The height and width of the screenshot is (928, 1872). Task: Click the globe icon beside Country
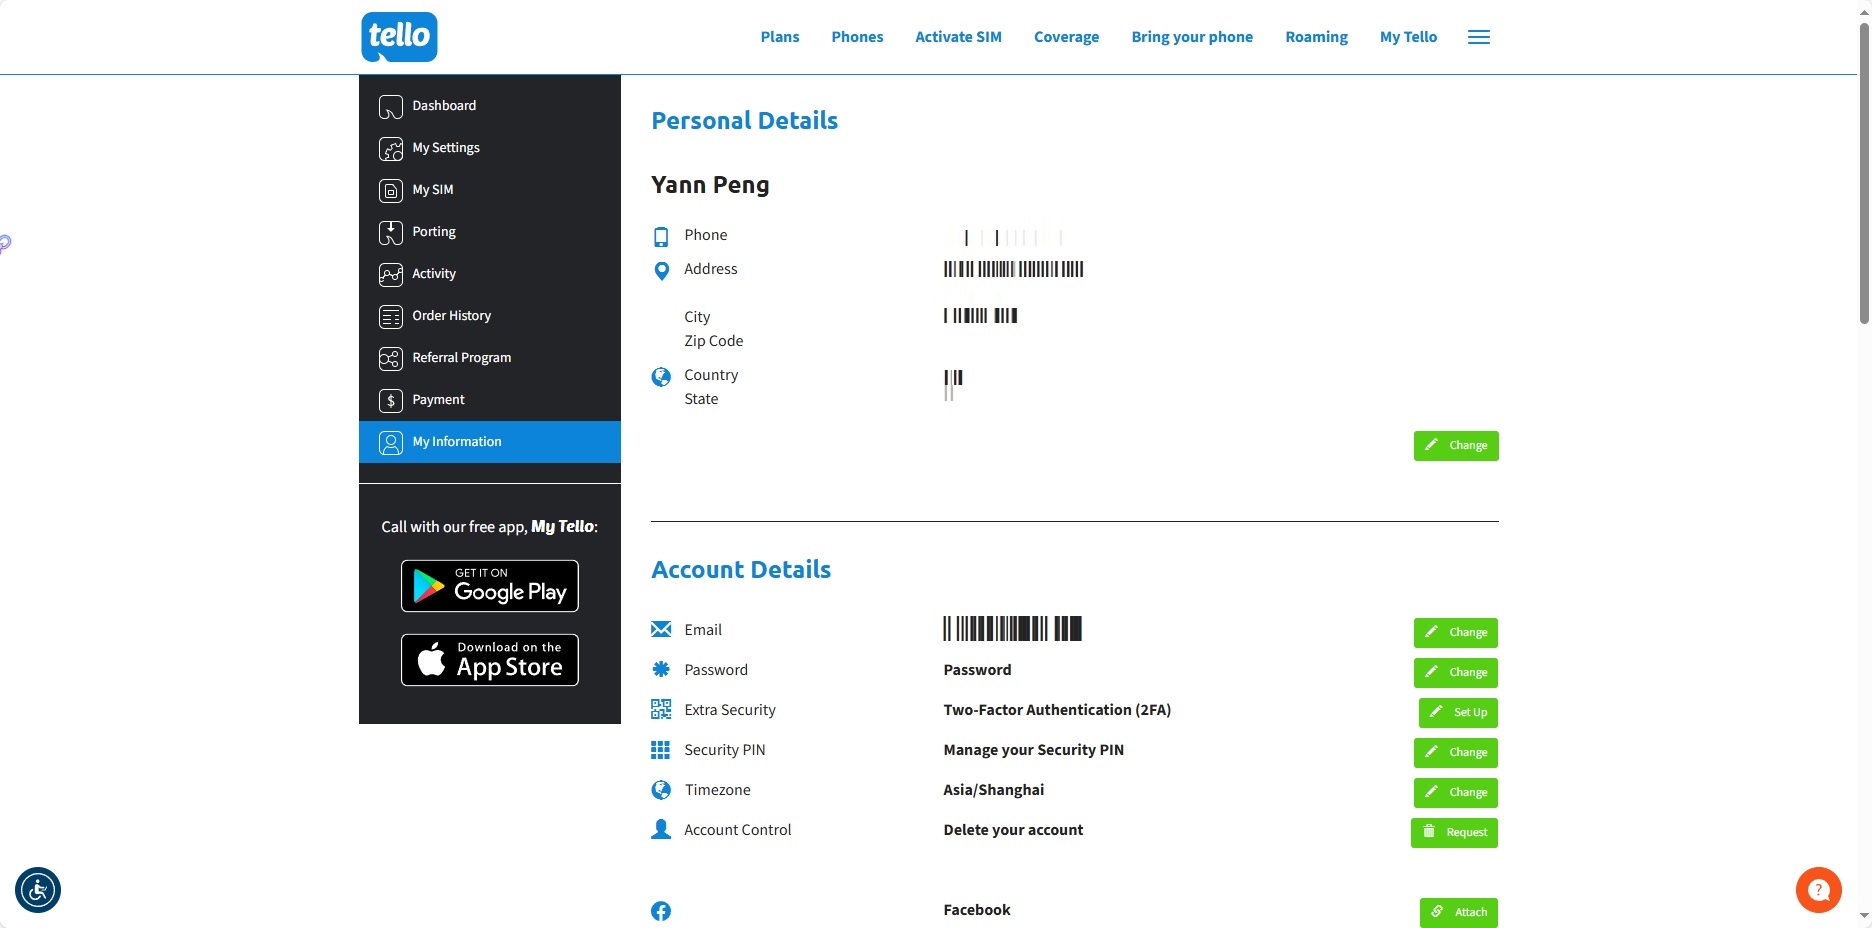(661, 377)
